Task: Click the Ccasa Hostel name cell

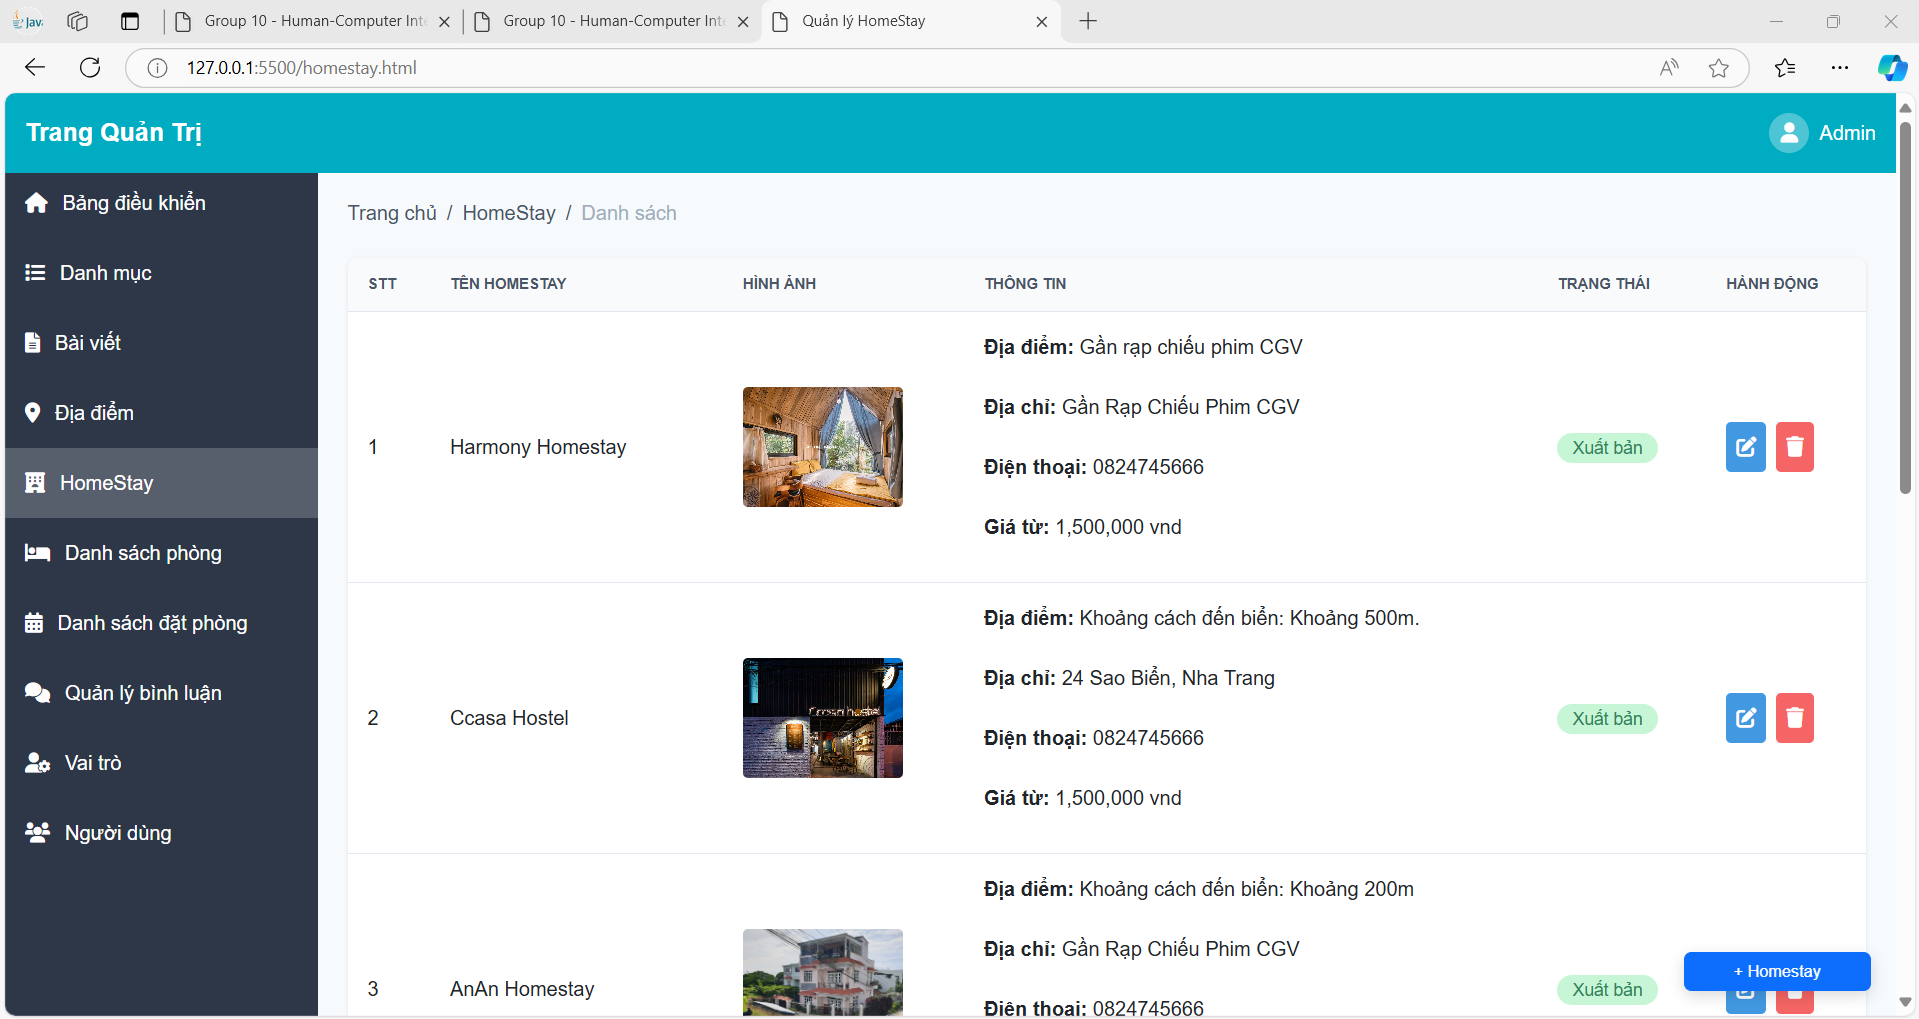Action: 509,718
